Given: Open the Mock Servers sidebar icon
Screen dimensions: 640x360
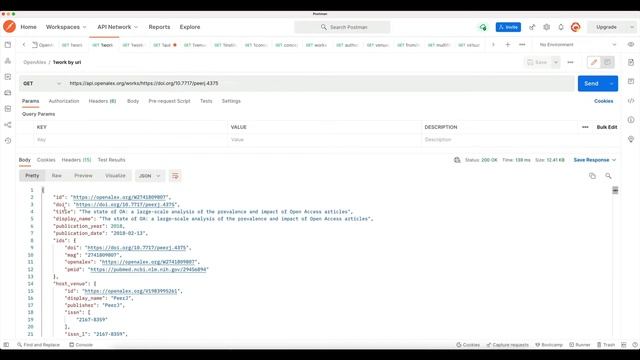Looking at the screenshot, I should point(8,93).
